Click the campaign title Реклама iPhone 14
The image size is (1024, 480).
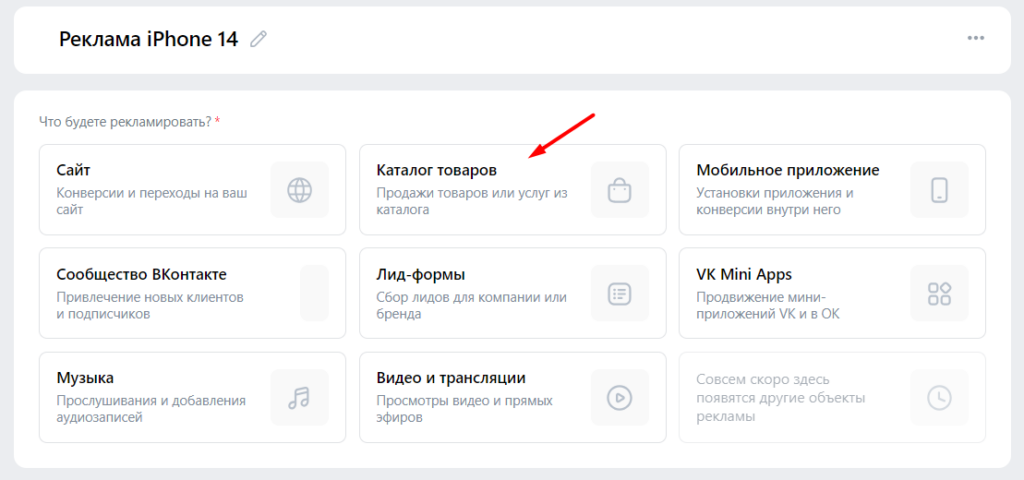point(148,39)
